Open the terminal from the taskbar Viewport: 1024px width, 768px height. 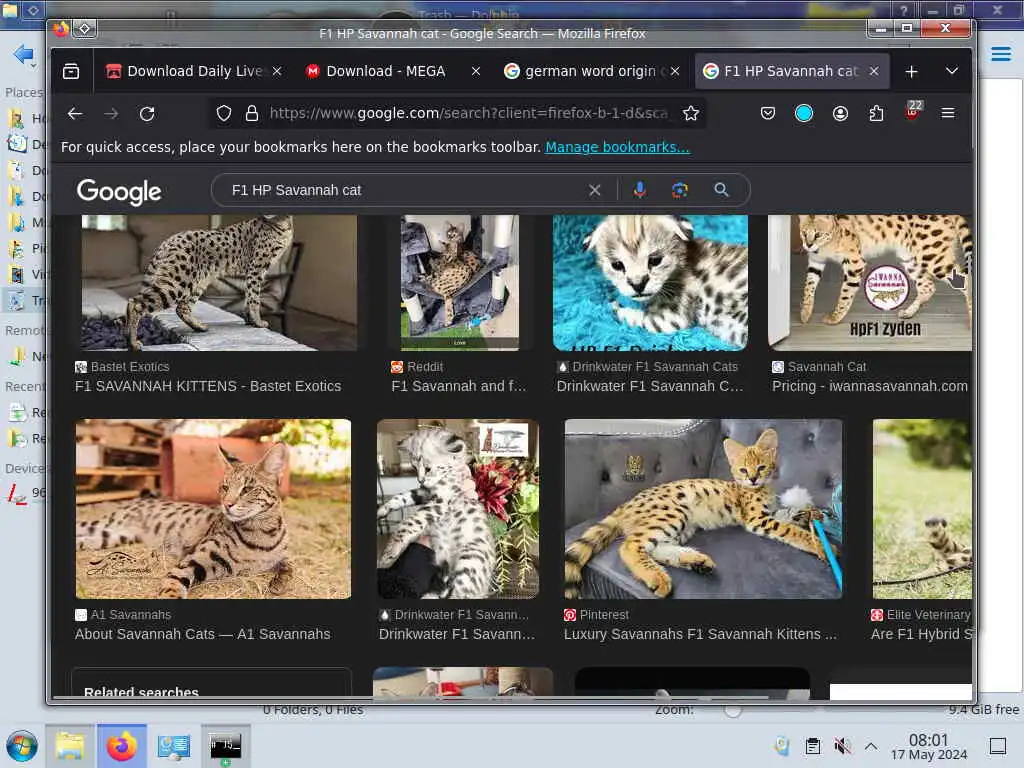click(225, 746)
